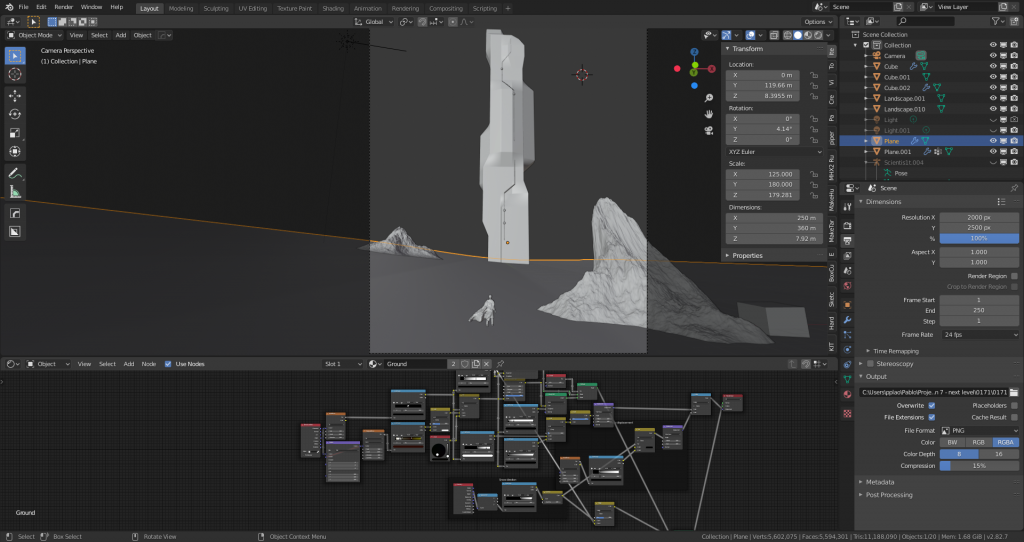Select RGB color mode button

(978, 442)
